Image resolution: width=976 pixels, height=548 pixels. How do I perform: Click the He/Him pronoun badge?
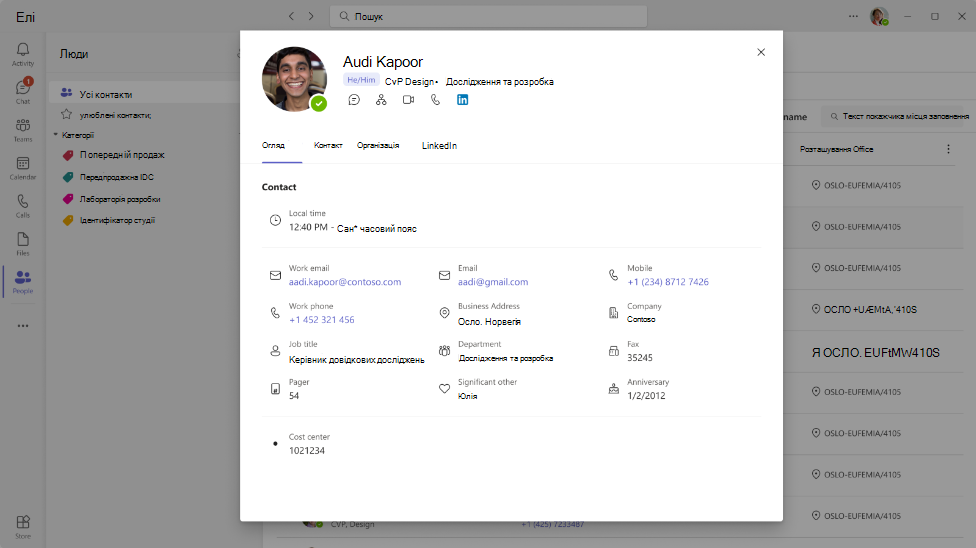361,80
